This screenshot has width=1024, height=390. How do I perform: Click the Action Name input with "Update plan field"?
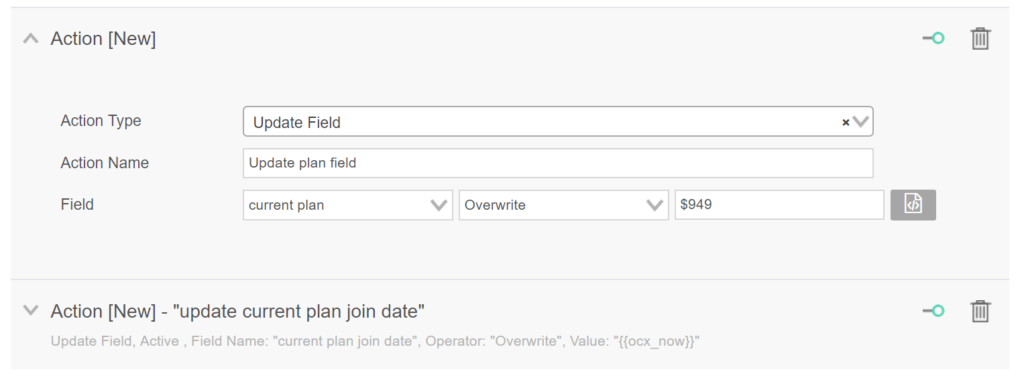pos(558,163)
